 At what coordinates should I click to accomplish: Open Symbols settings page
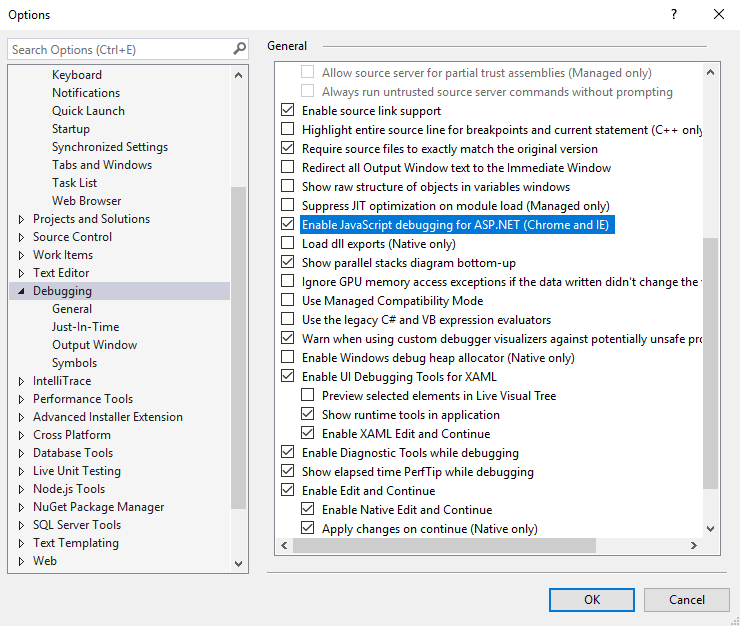(75, 363)
